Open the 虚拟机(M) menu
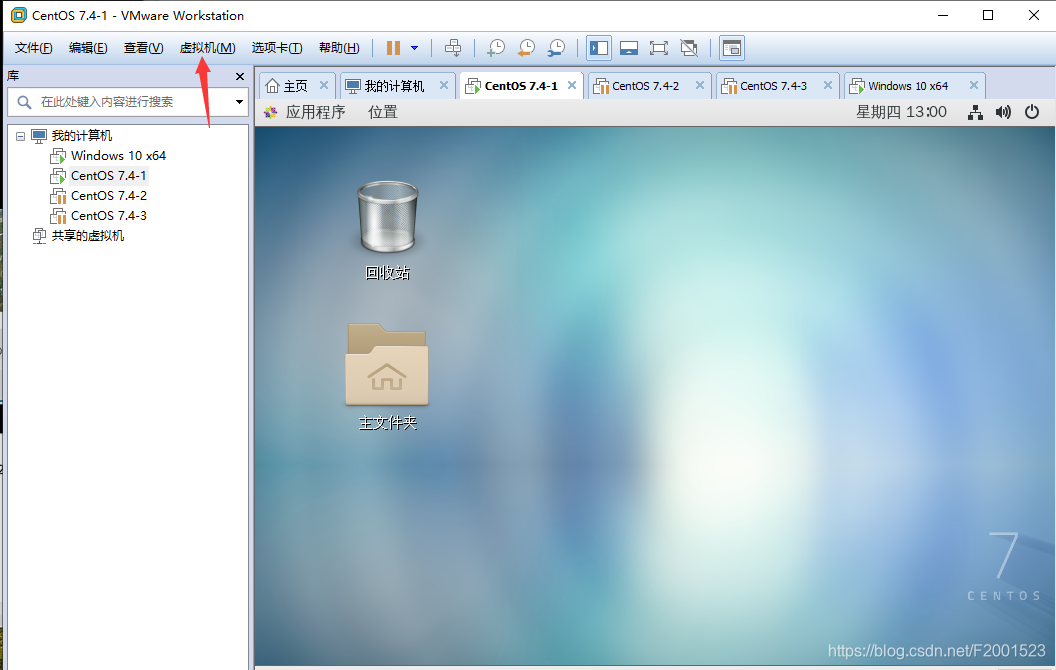1056x670 pixels. [207, 48]
